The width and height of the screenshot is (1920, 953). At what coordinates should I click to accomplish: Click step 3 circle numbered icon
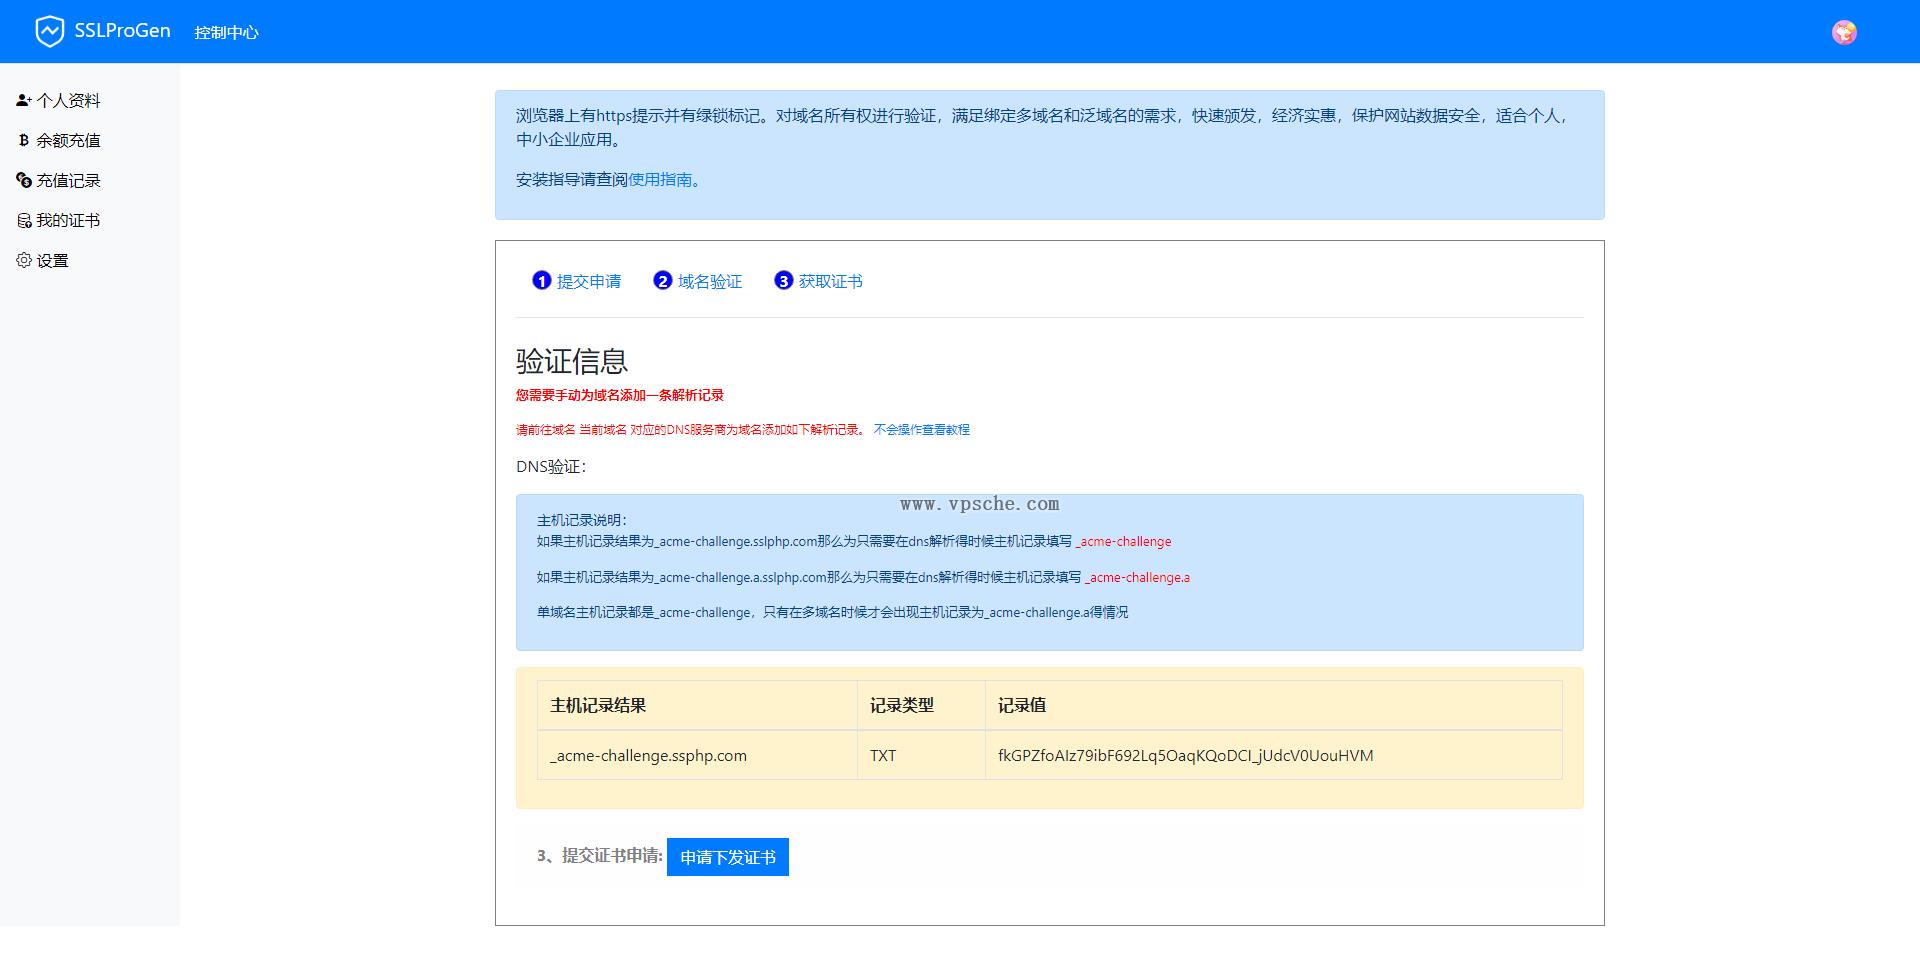pyautogui.click(x=783, y=281)
